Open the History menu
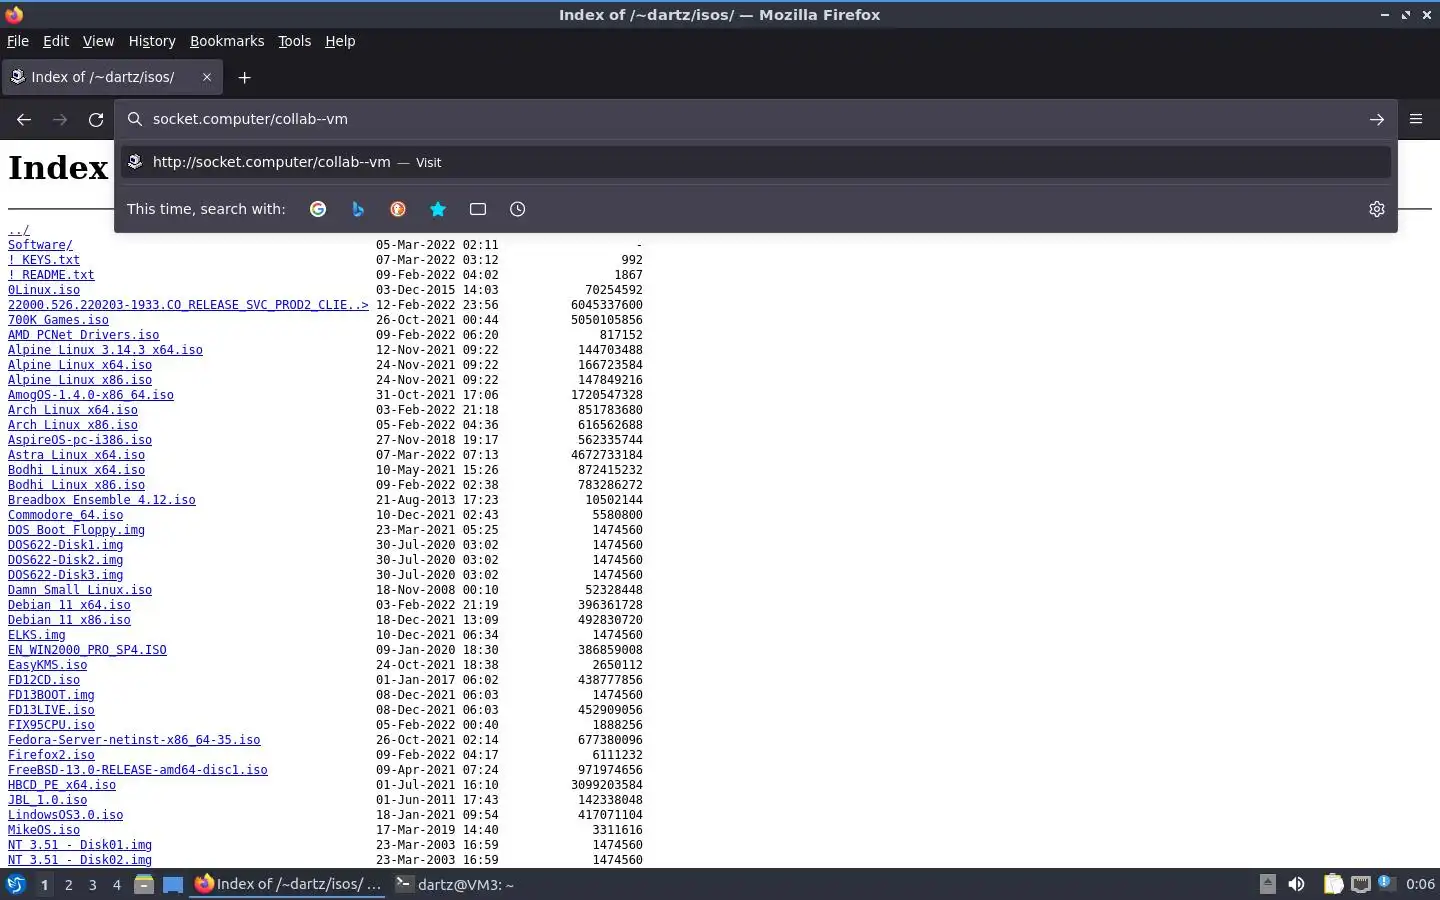Image resolution: width=1440 pixels, height=900 pixels. point(152,41)
